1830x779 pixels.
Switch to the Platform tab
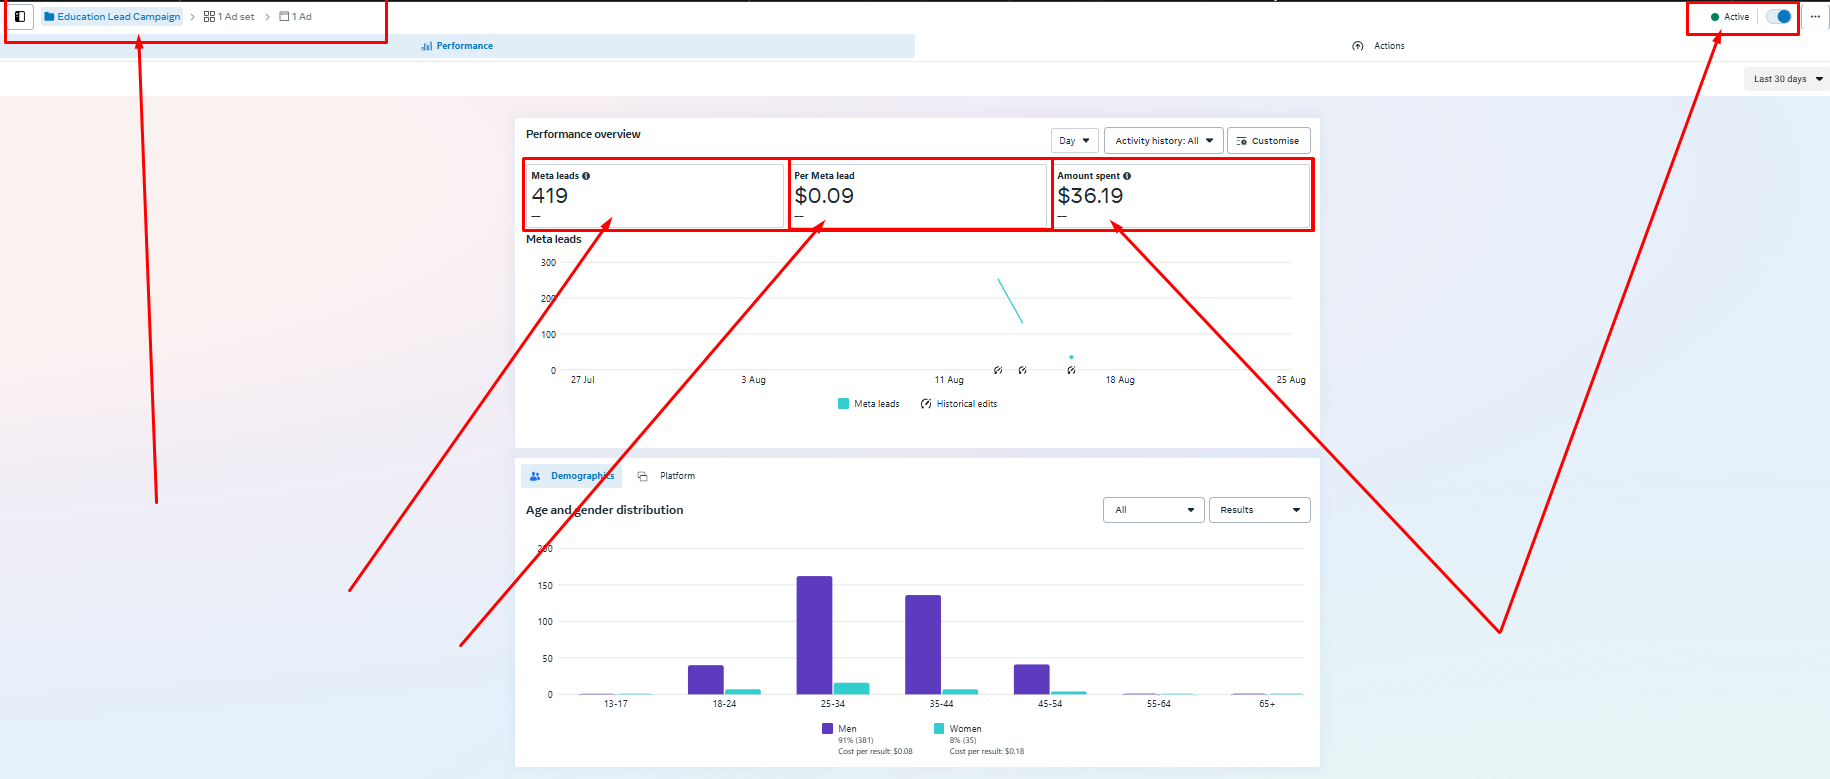pyautogui.click(x=667, y=476)
